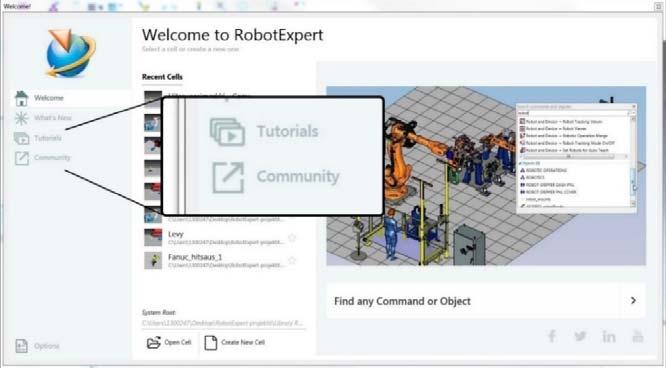The height and width of the screenshot is (368, 666).
Task: Switch to the What's New section
Action: [53, 118]
